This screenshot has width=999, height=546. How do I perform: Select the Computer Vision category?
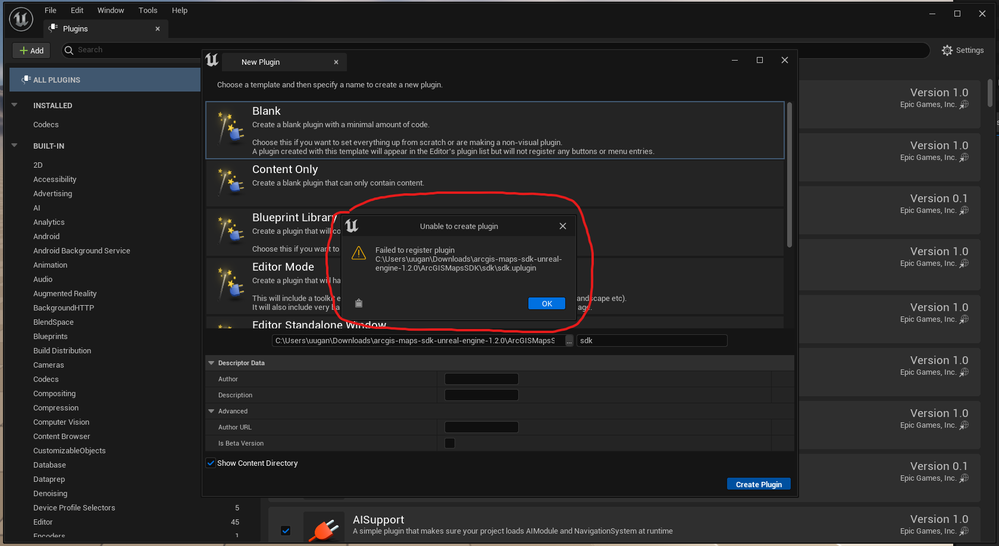click(61, 422)
